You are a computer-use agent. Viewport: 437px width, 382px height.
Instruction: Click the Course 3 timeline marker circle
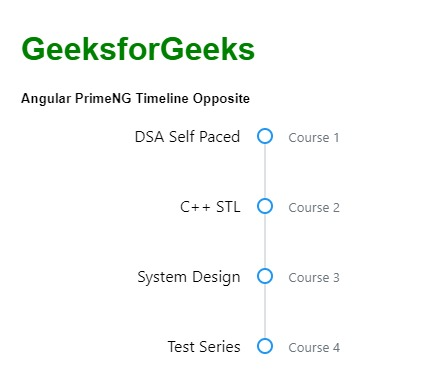265,276
